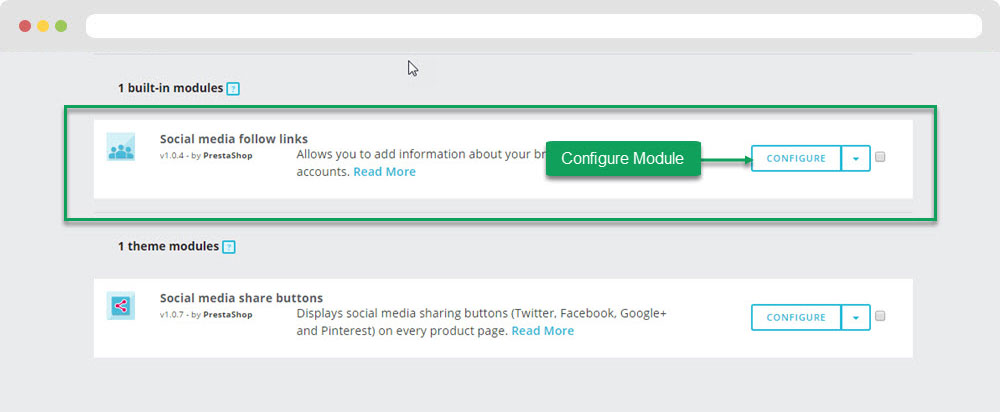Click the Social media follow links title
The image size is (1000, 412).
234,139
